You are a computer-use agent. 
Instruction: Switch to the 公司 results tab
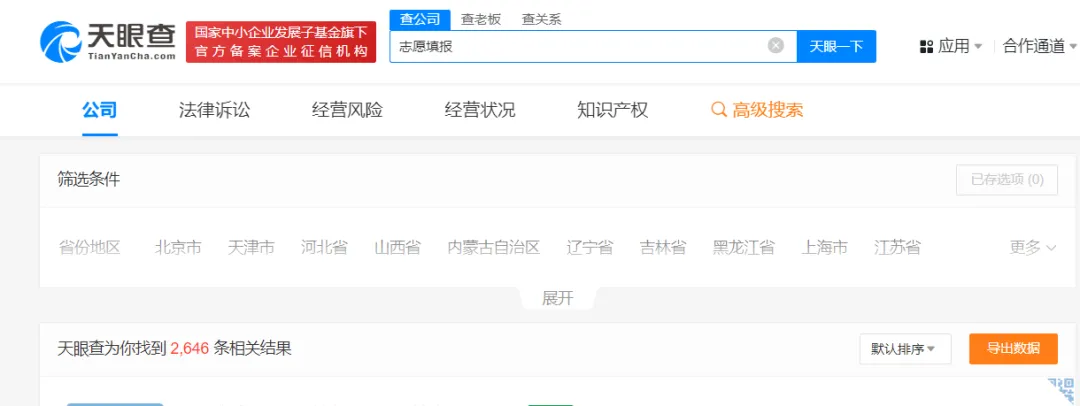click(100, 110)
